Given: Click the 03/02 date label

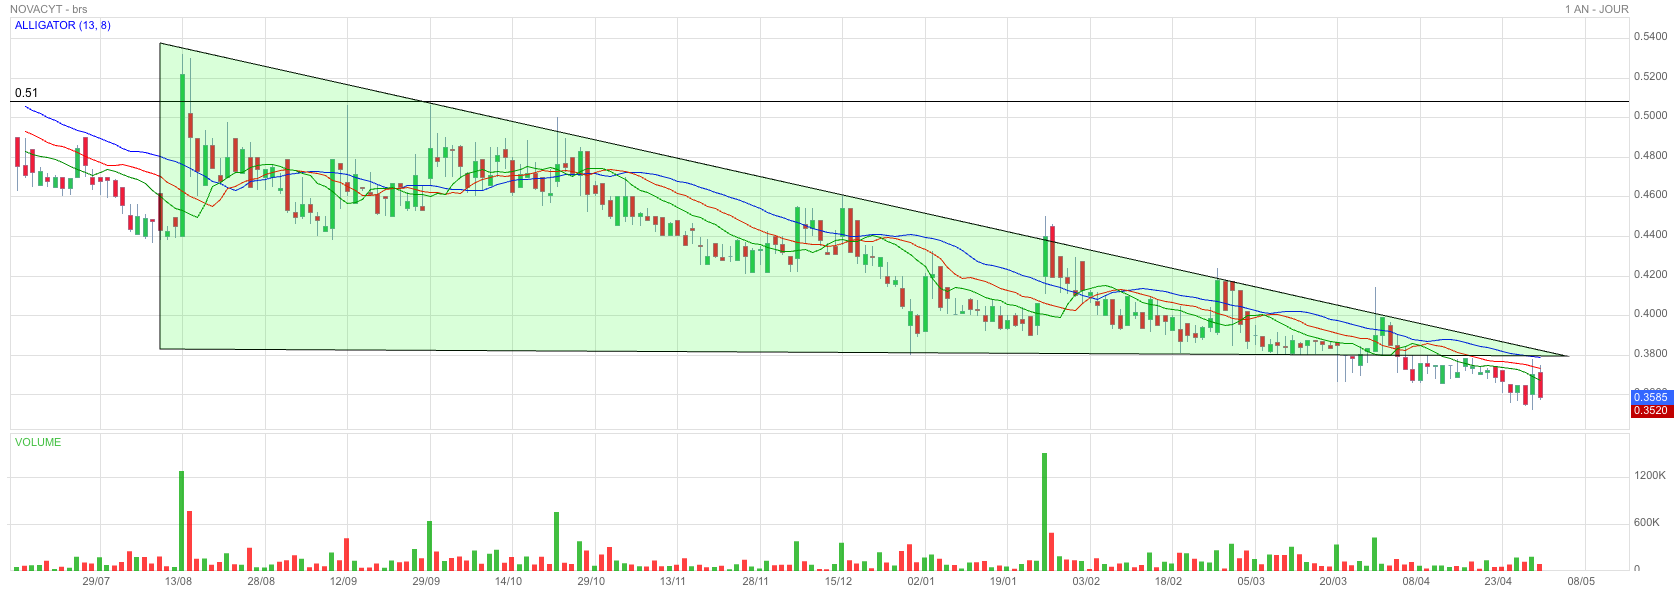Looking at the screenshot, I should [x=1086, y=581].
